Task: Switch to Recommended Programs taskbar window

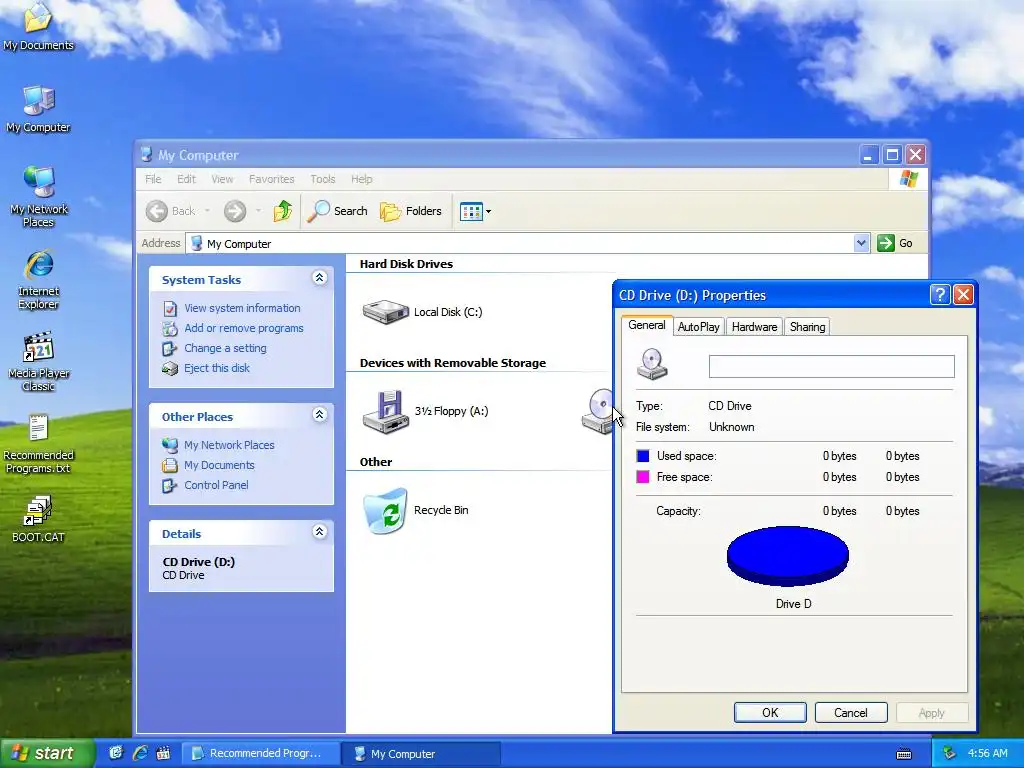Action: pos(260,754)
